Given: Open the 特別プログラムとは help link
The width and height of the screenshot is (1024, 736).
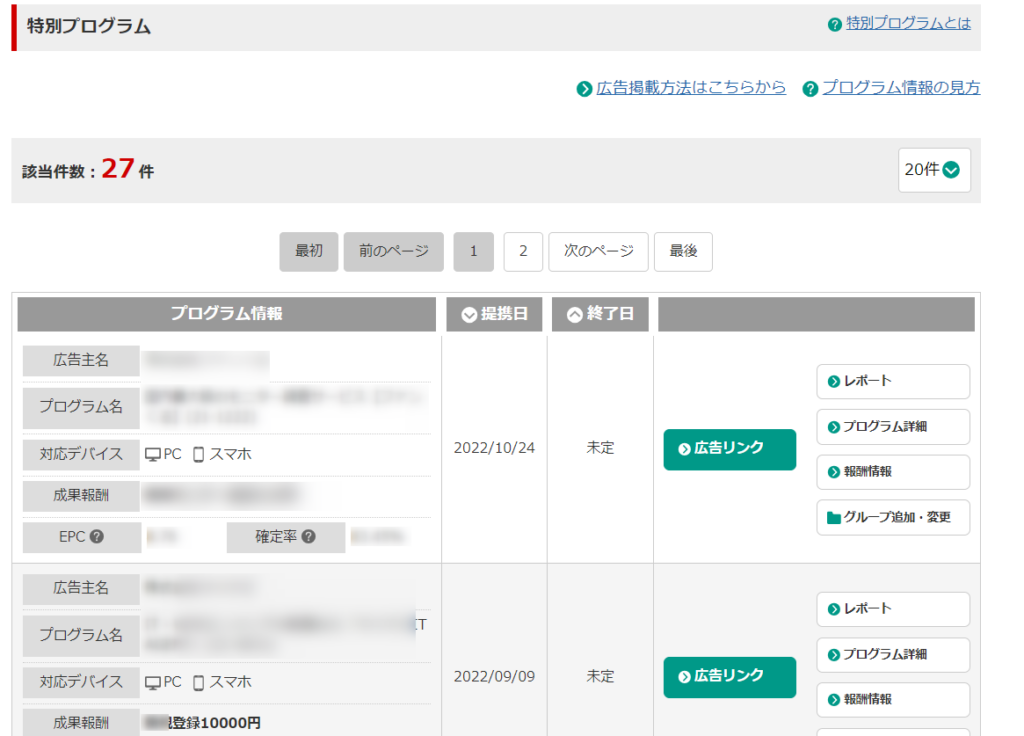Looking at the screenshot, I should pyautogui.click(x=908, y=24).
